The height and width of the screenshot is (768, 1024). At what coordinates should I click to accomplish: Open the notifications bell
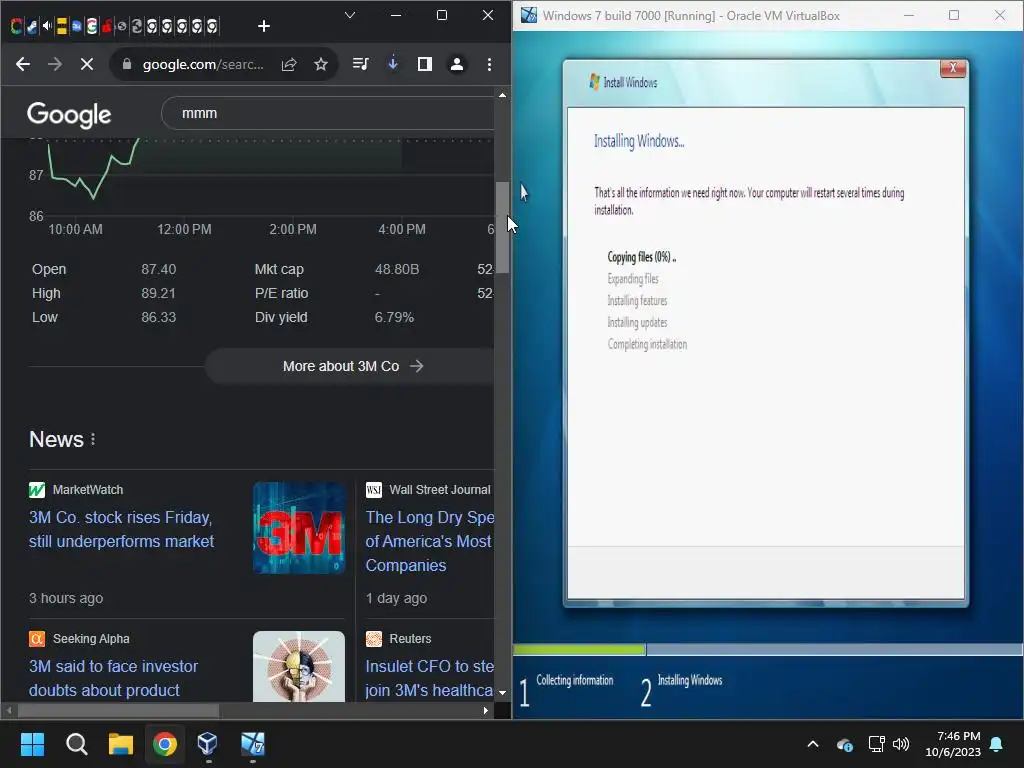(997, 744)
